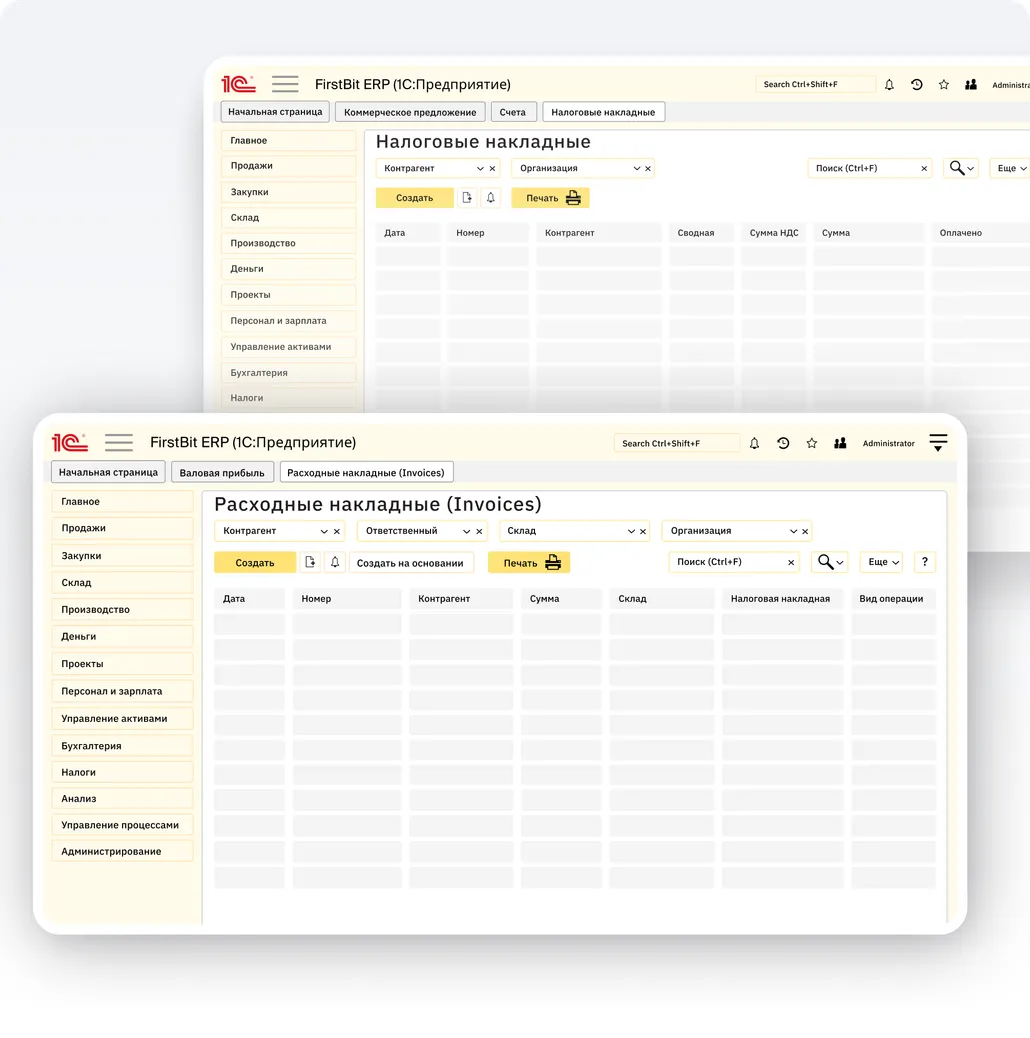Click the 1C logo in front window
This screenshot has width=1030, height=1038.
pos(70,442)
